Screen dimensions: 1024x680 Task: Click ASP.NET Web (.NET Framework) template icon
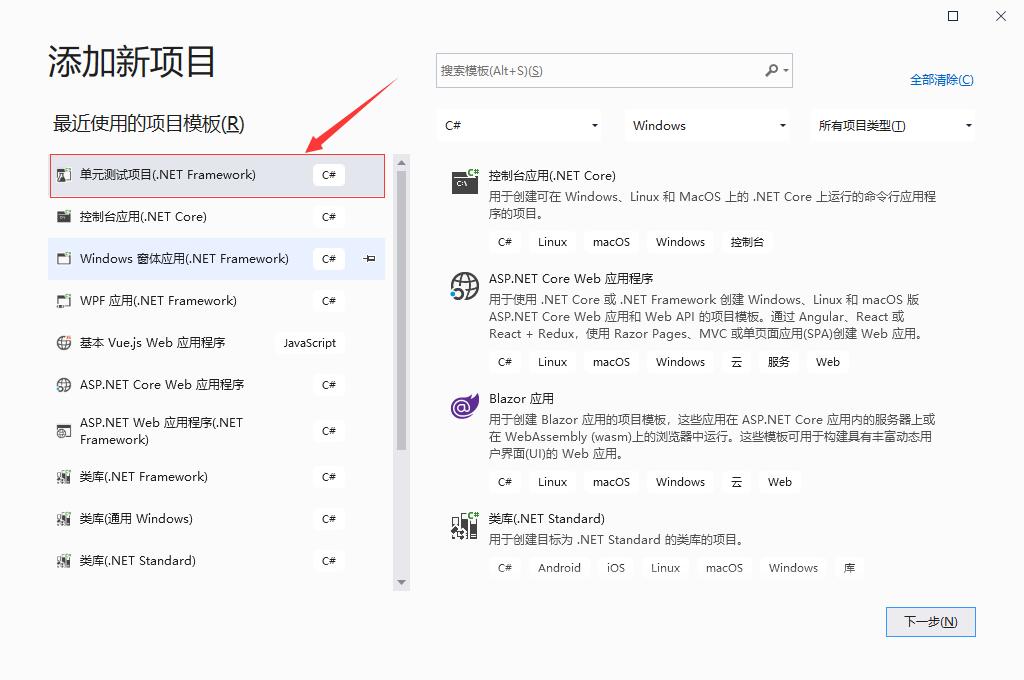click(63, 431)
